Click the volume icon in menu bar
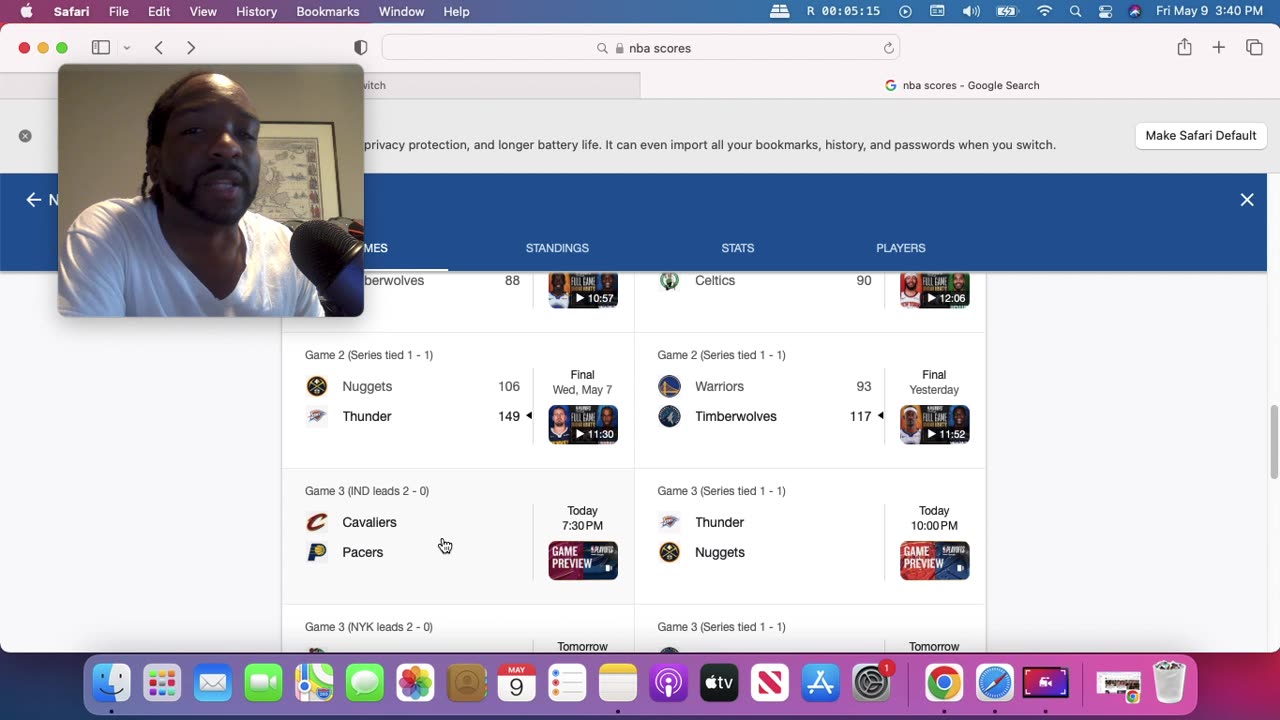 coord(971,11)
